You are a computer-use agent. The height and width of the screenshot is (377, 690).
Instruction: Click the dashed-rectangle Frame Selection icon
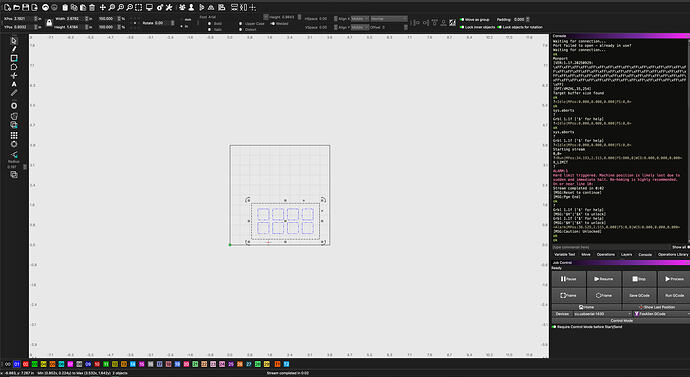point(139,7)
